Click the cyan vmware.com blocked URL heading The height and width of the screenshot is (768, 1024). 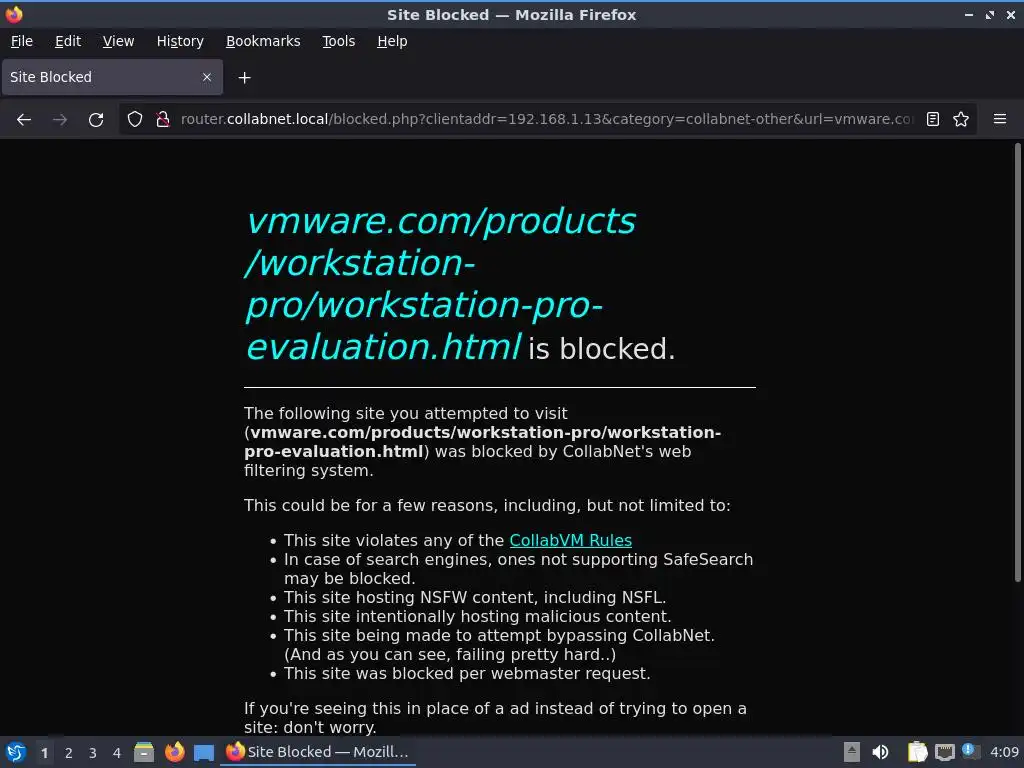(x=441, y=284)
